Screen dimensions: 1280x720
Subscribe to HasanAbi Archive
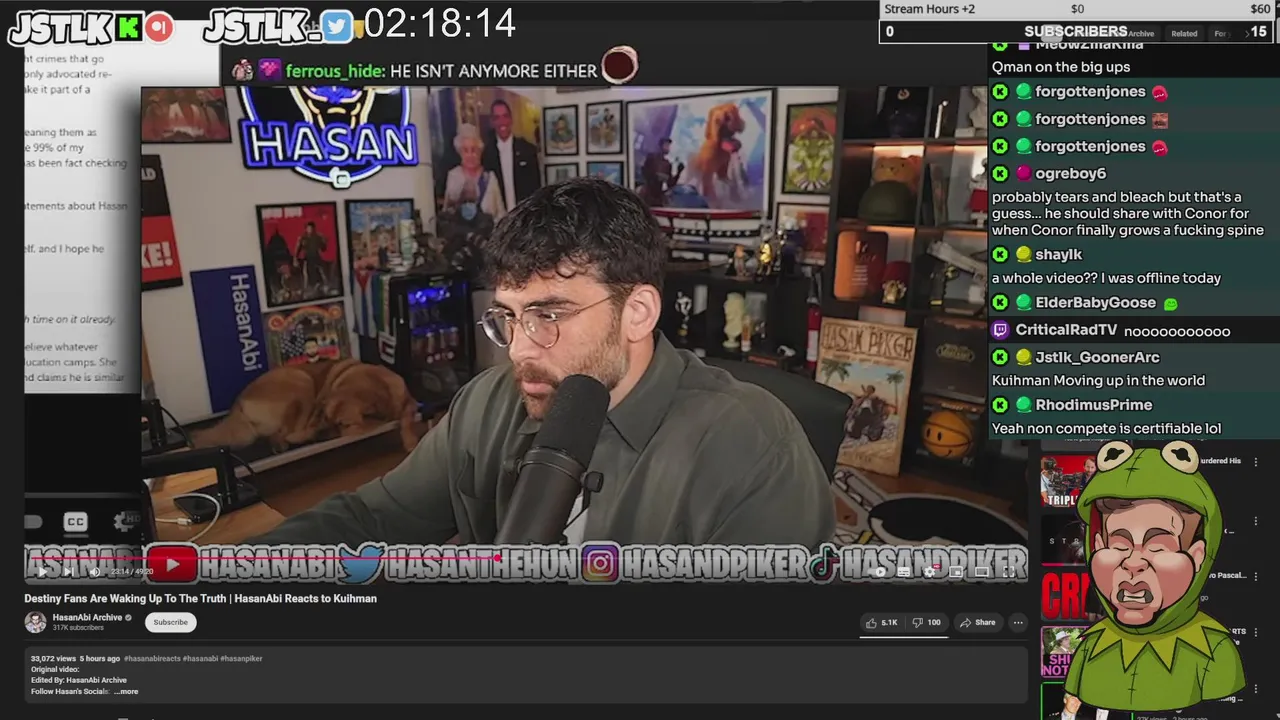point(170,622)
